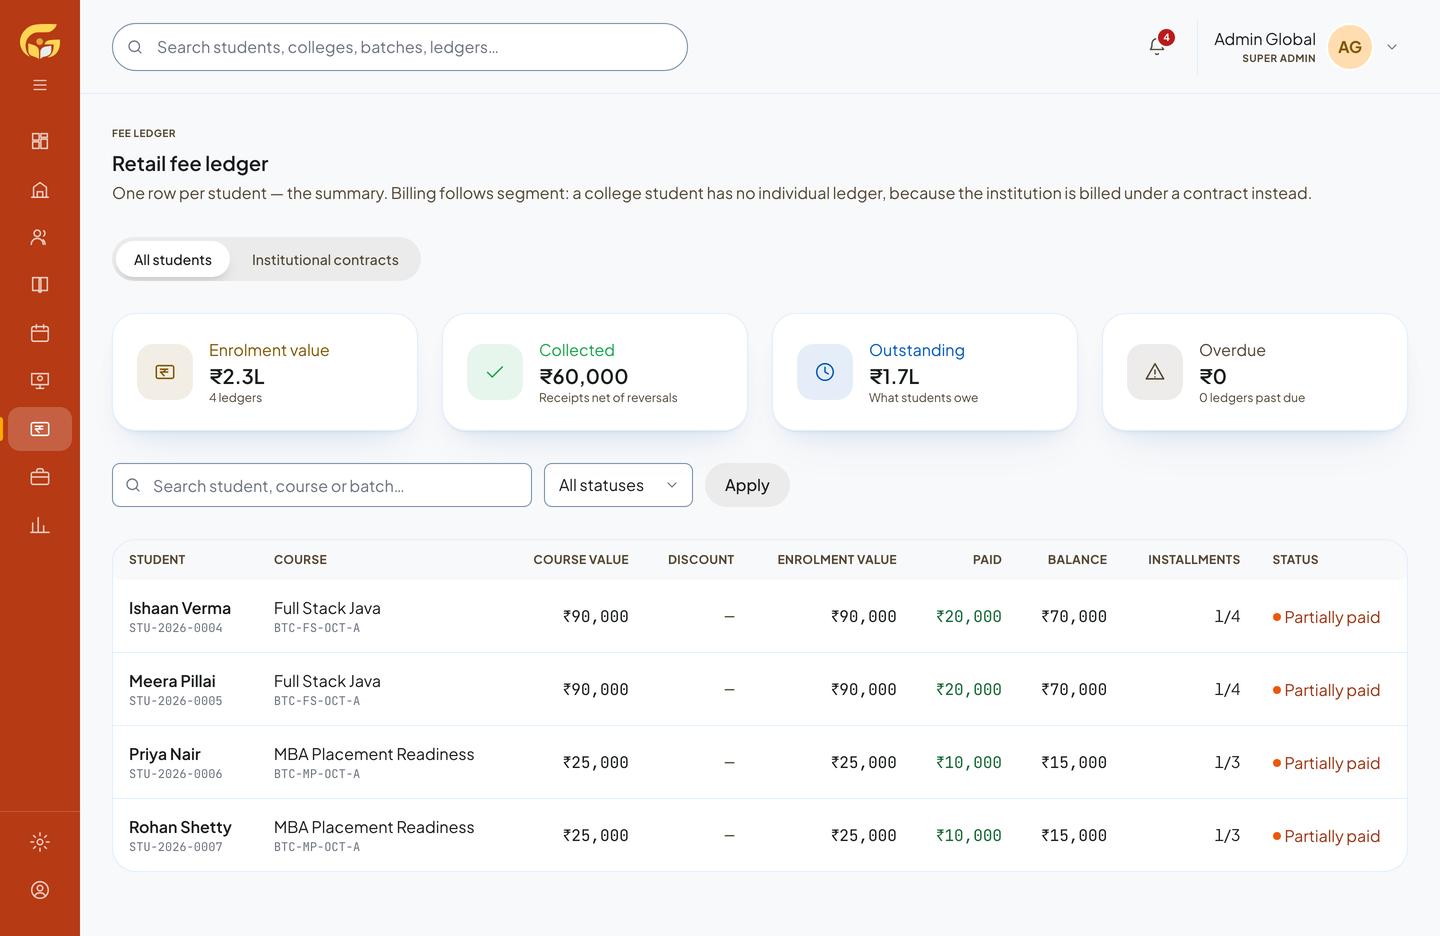1440x936 pixels.
Task: Open the user profile icon at the sidebar bottom
Action: tap(40, 890)
